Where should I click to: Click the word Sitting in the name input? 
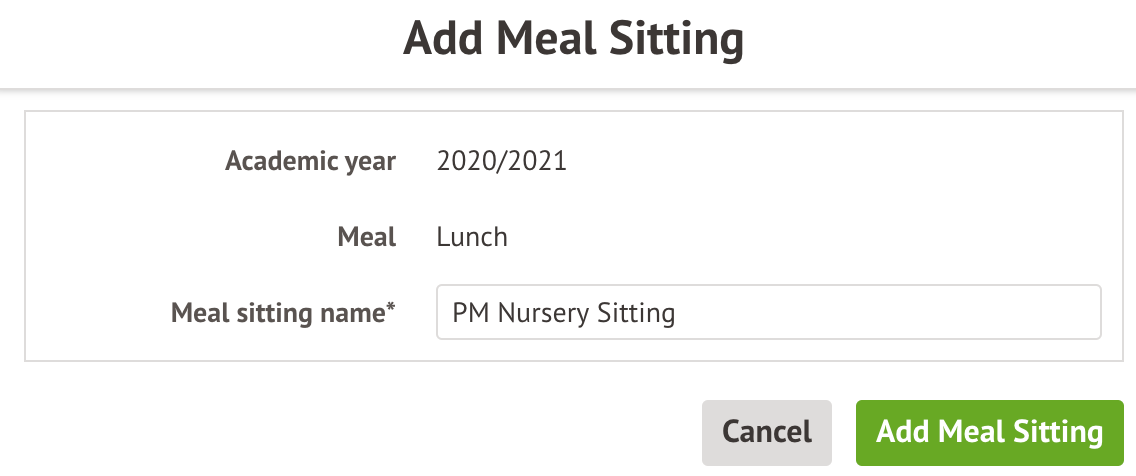click(x=636, y=314)
